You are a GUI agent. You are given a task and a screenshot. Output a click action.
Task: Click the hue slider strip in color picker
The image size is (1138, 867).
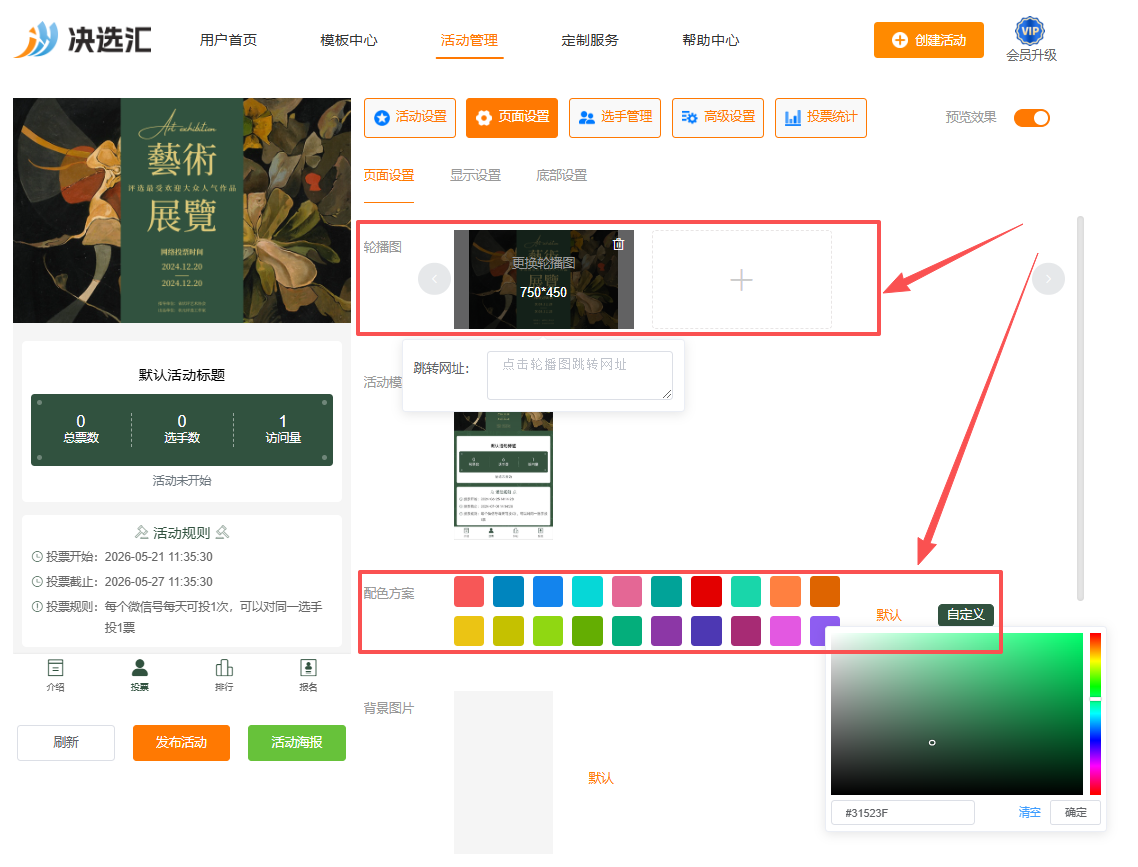pos(1095,714)
